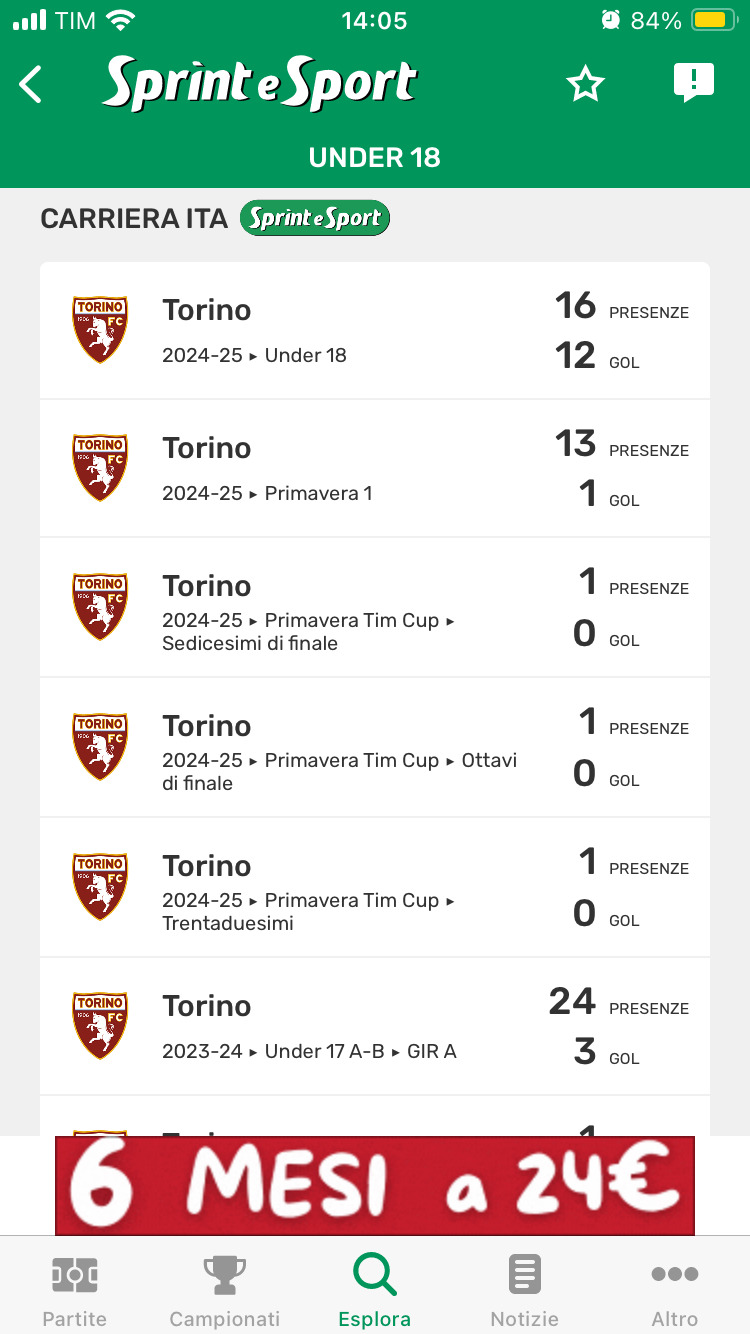
Task: Tap the back arrow icon
Action: coord(32,85)
